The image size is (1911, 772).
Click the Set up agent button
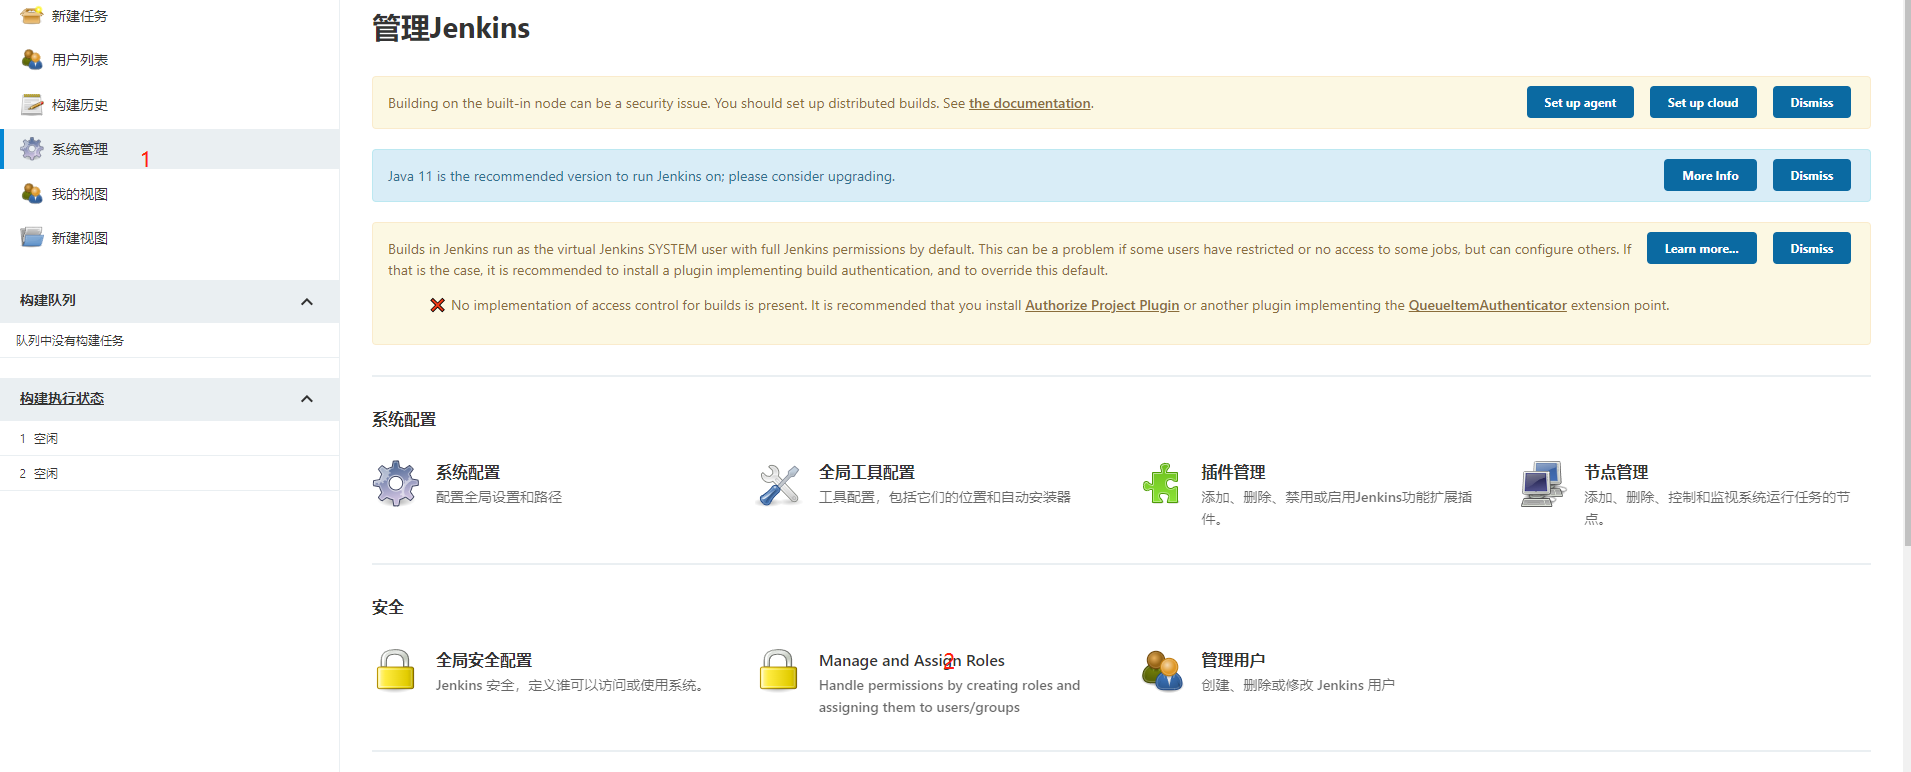point(1580,102)
